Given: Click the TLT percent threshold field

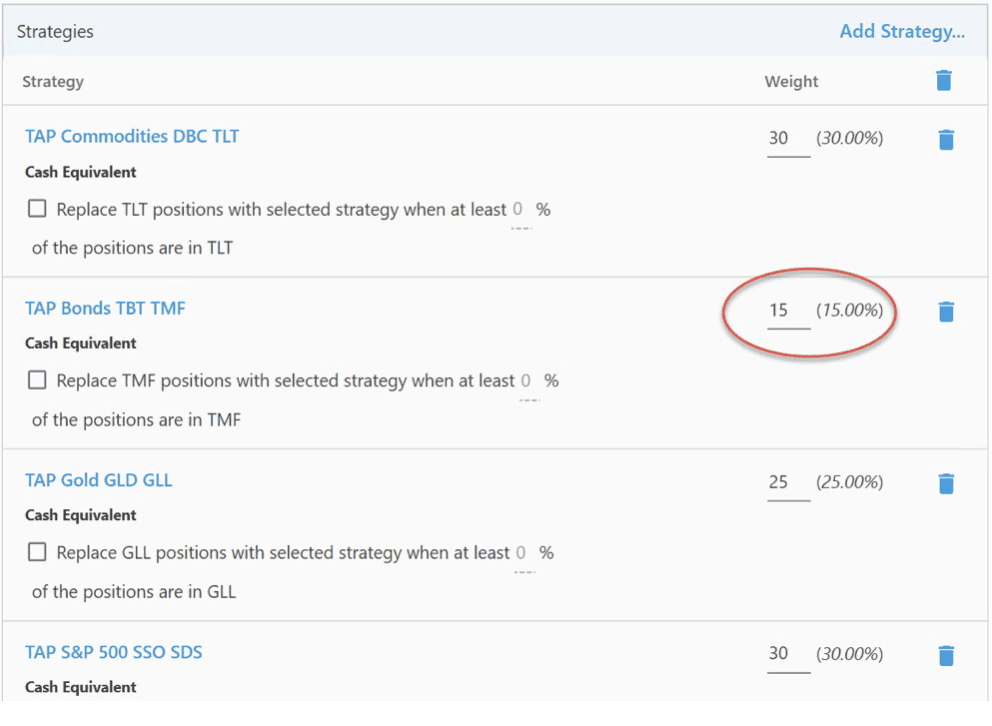Looking at the screenshot, I should coord(519,210).
